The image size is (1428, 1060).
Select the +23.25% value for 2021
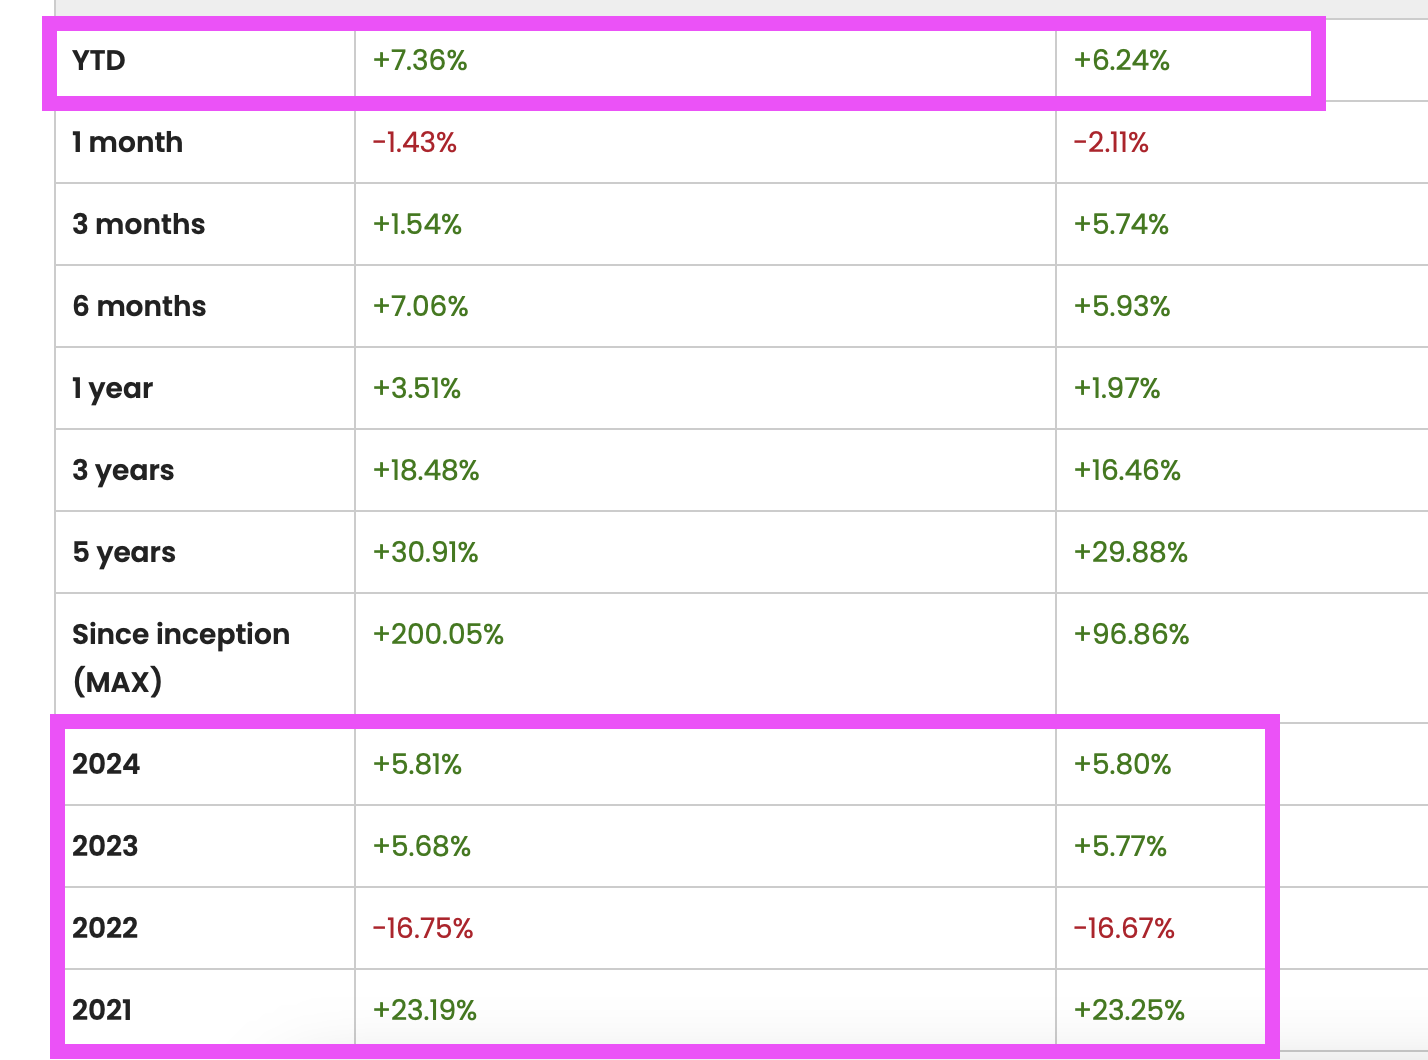1129,1011
